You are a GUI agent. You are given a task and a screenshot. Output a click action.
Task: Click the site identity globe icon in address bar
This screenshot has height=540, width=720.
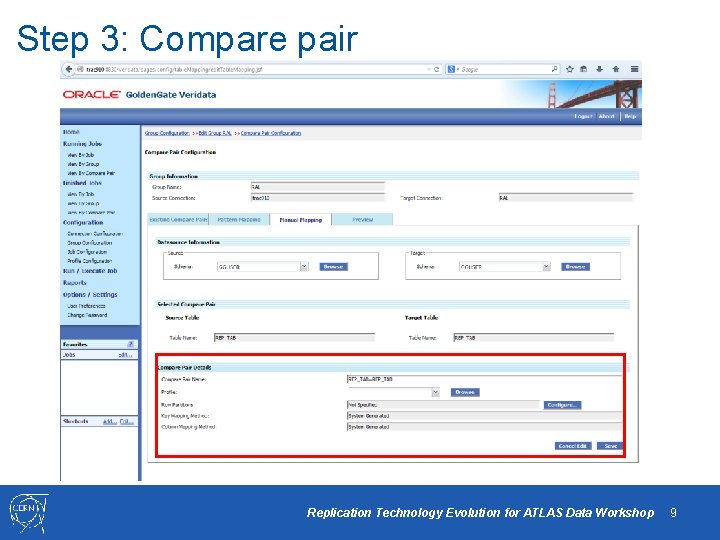pos(80,69)
